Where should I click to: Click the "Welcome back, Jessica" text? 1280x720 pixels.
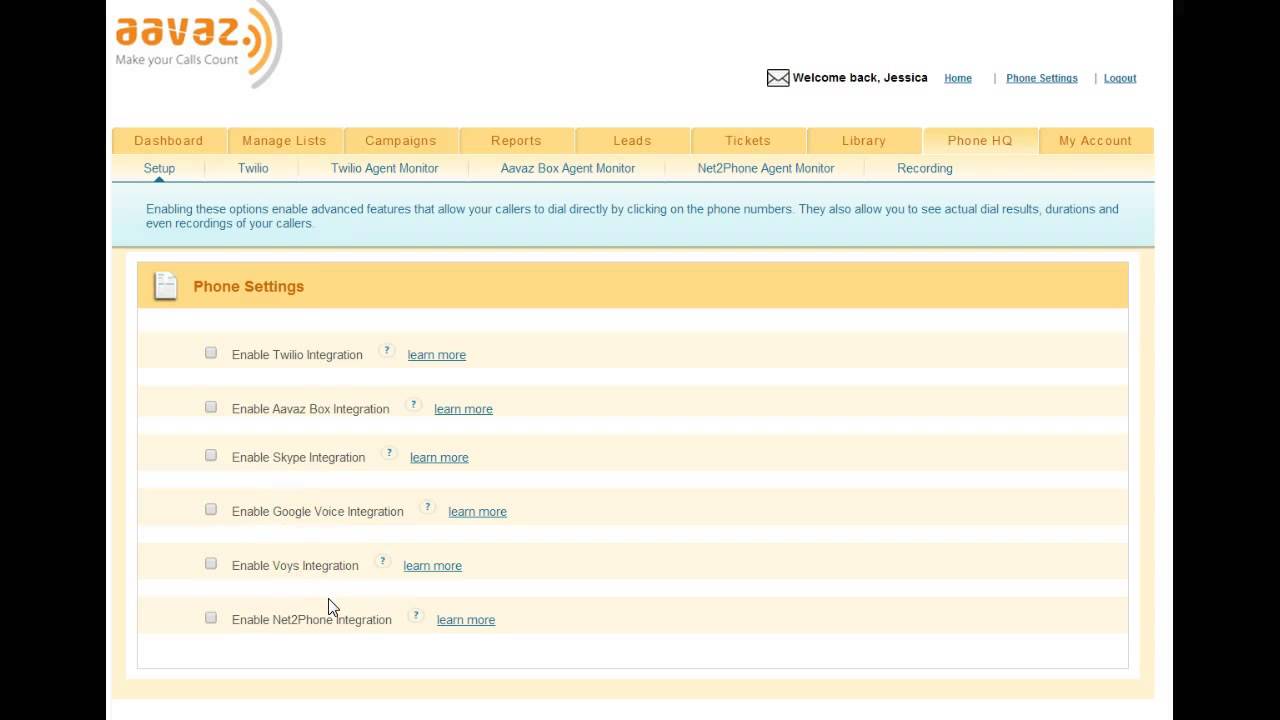860,78
